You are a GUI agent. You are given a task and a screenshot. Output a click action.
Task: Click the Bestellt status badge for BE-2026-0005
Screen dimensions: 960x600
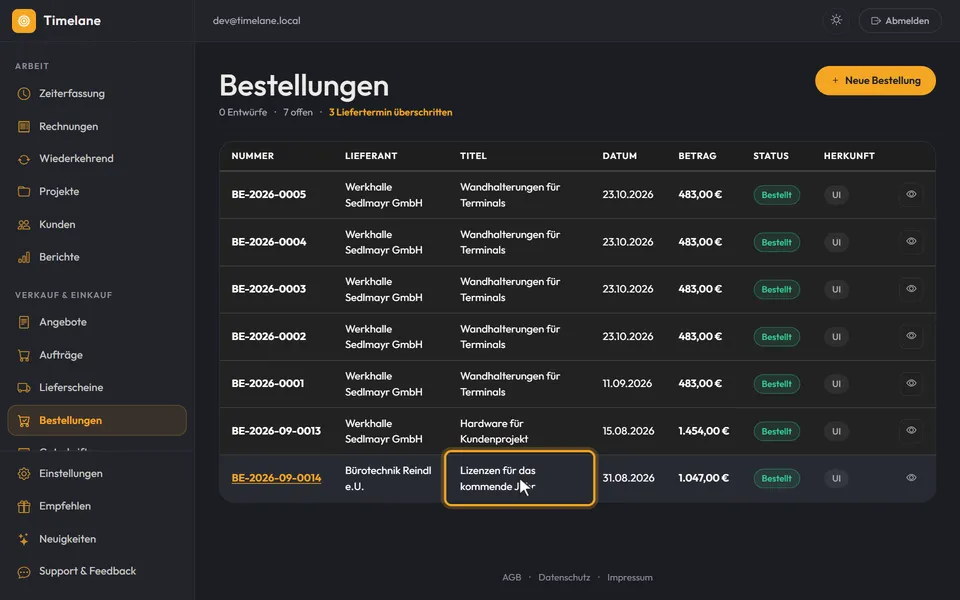pyautogui.click(x=776, y=195)
